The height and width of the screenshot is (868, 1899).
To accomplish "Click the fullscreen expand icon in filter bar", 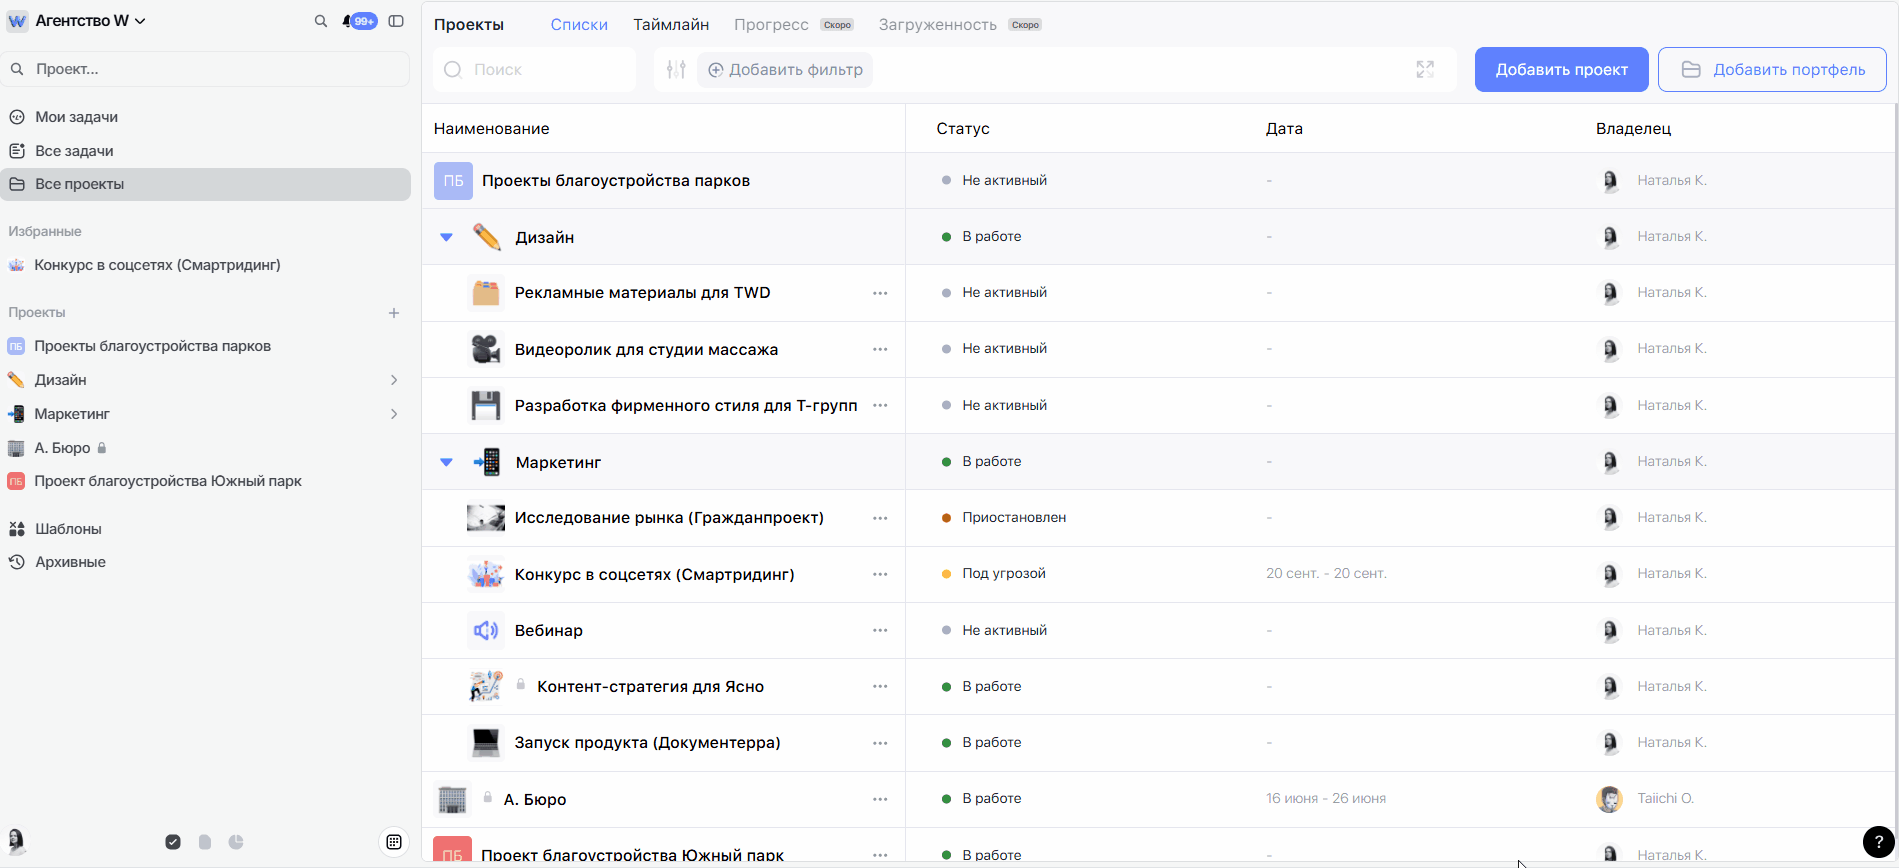I will point(1425,70).
